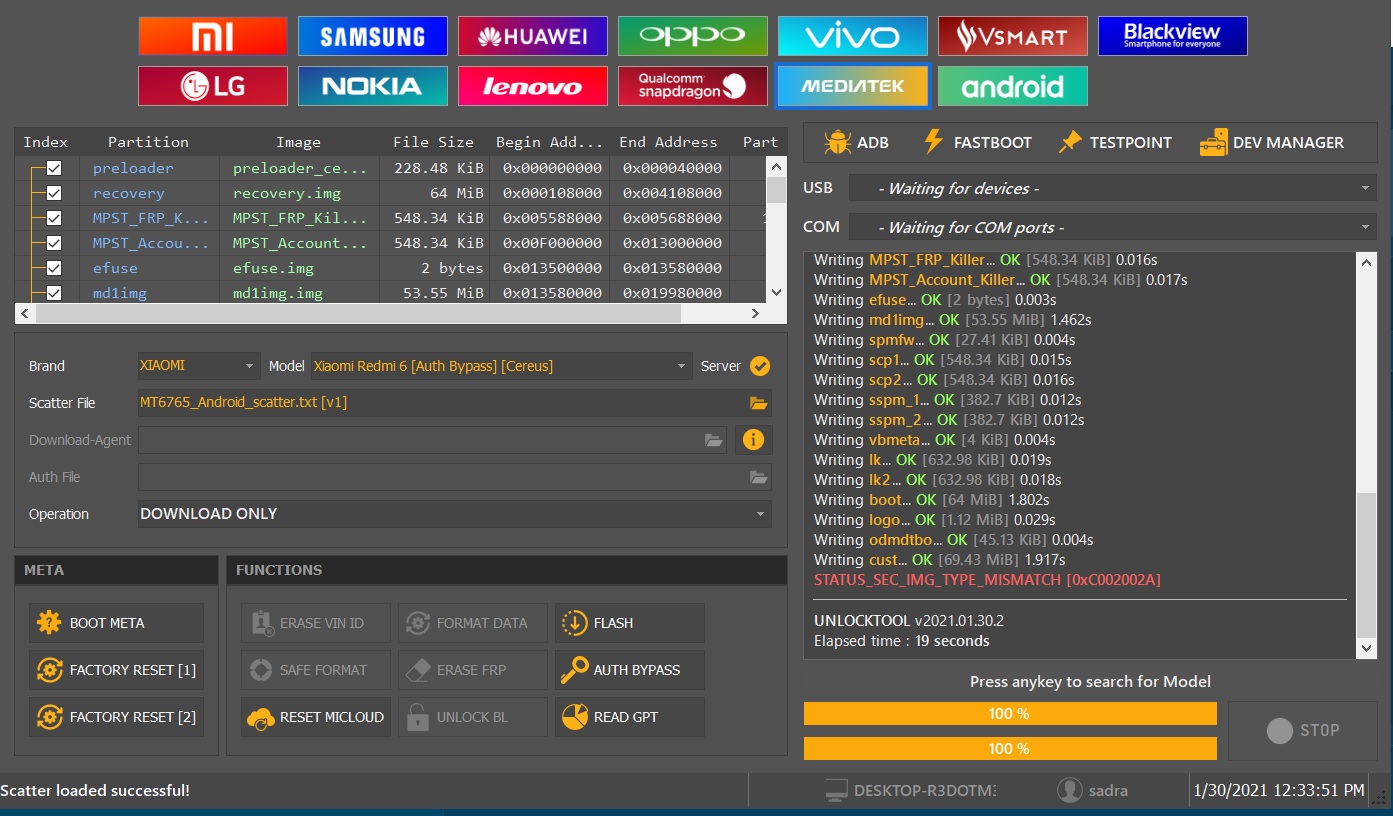1393x816 pixels.
Task: Select the Vivo brand tile
Action: 853,36
